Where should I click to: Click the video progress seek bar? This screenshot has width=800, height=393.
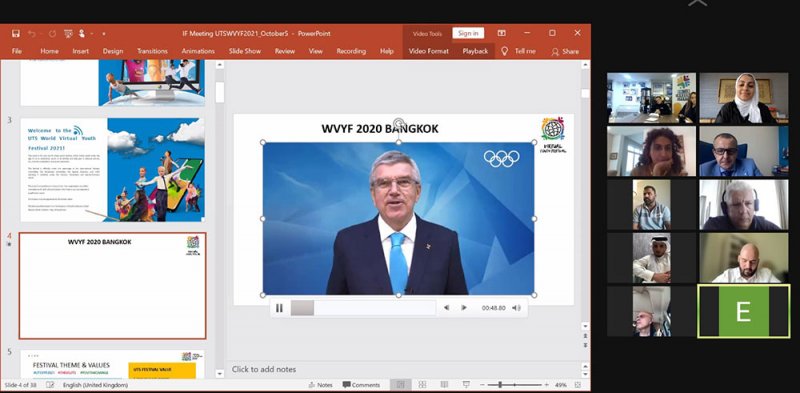click(x=363, y=308)
